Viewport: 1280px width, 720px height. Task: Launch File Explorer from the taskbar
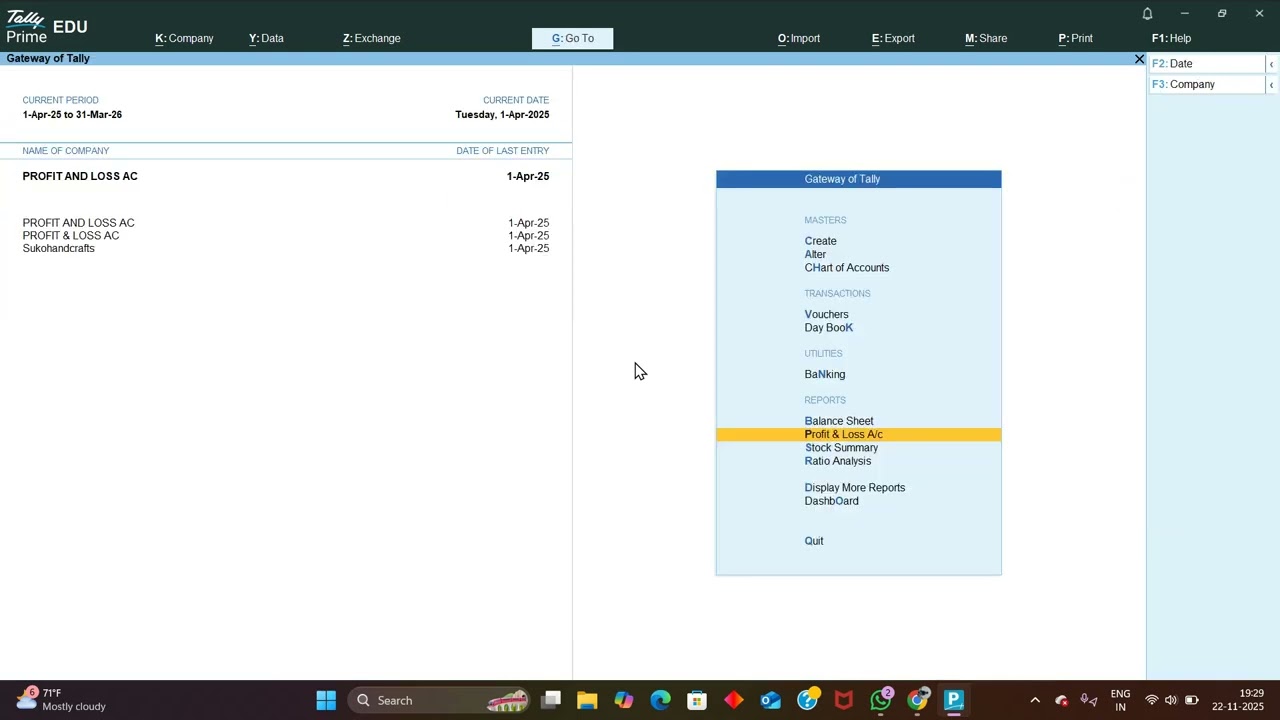(587, 700)
